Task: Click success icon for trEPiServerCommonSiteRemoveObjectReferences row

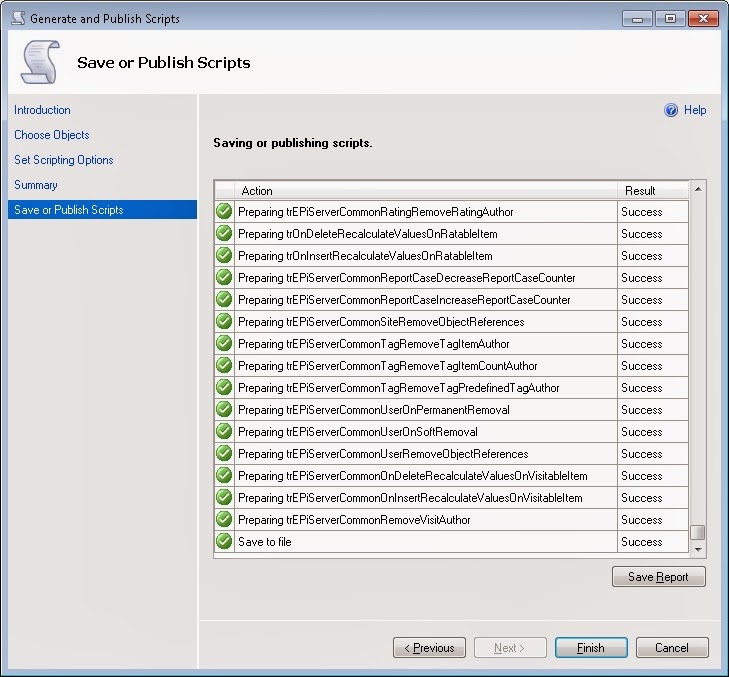Action: (224, 322)
